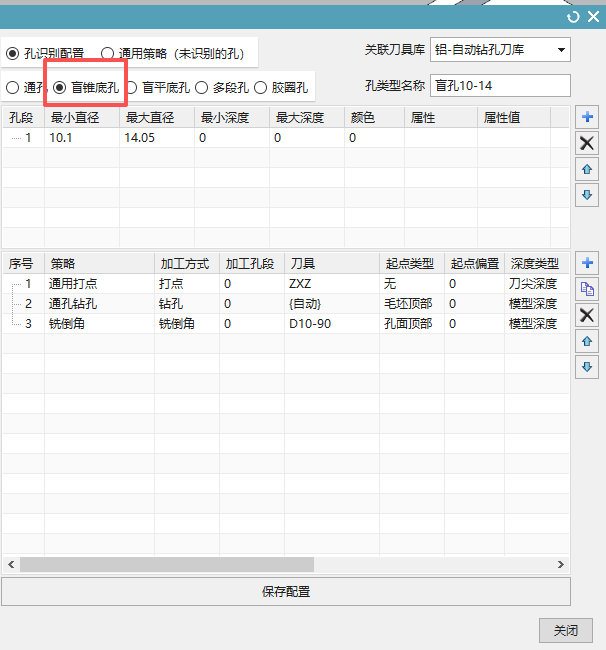Add a strategy with the lower plus icon

click(x=587, y=263)
